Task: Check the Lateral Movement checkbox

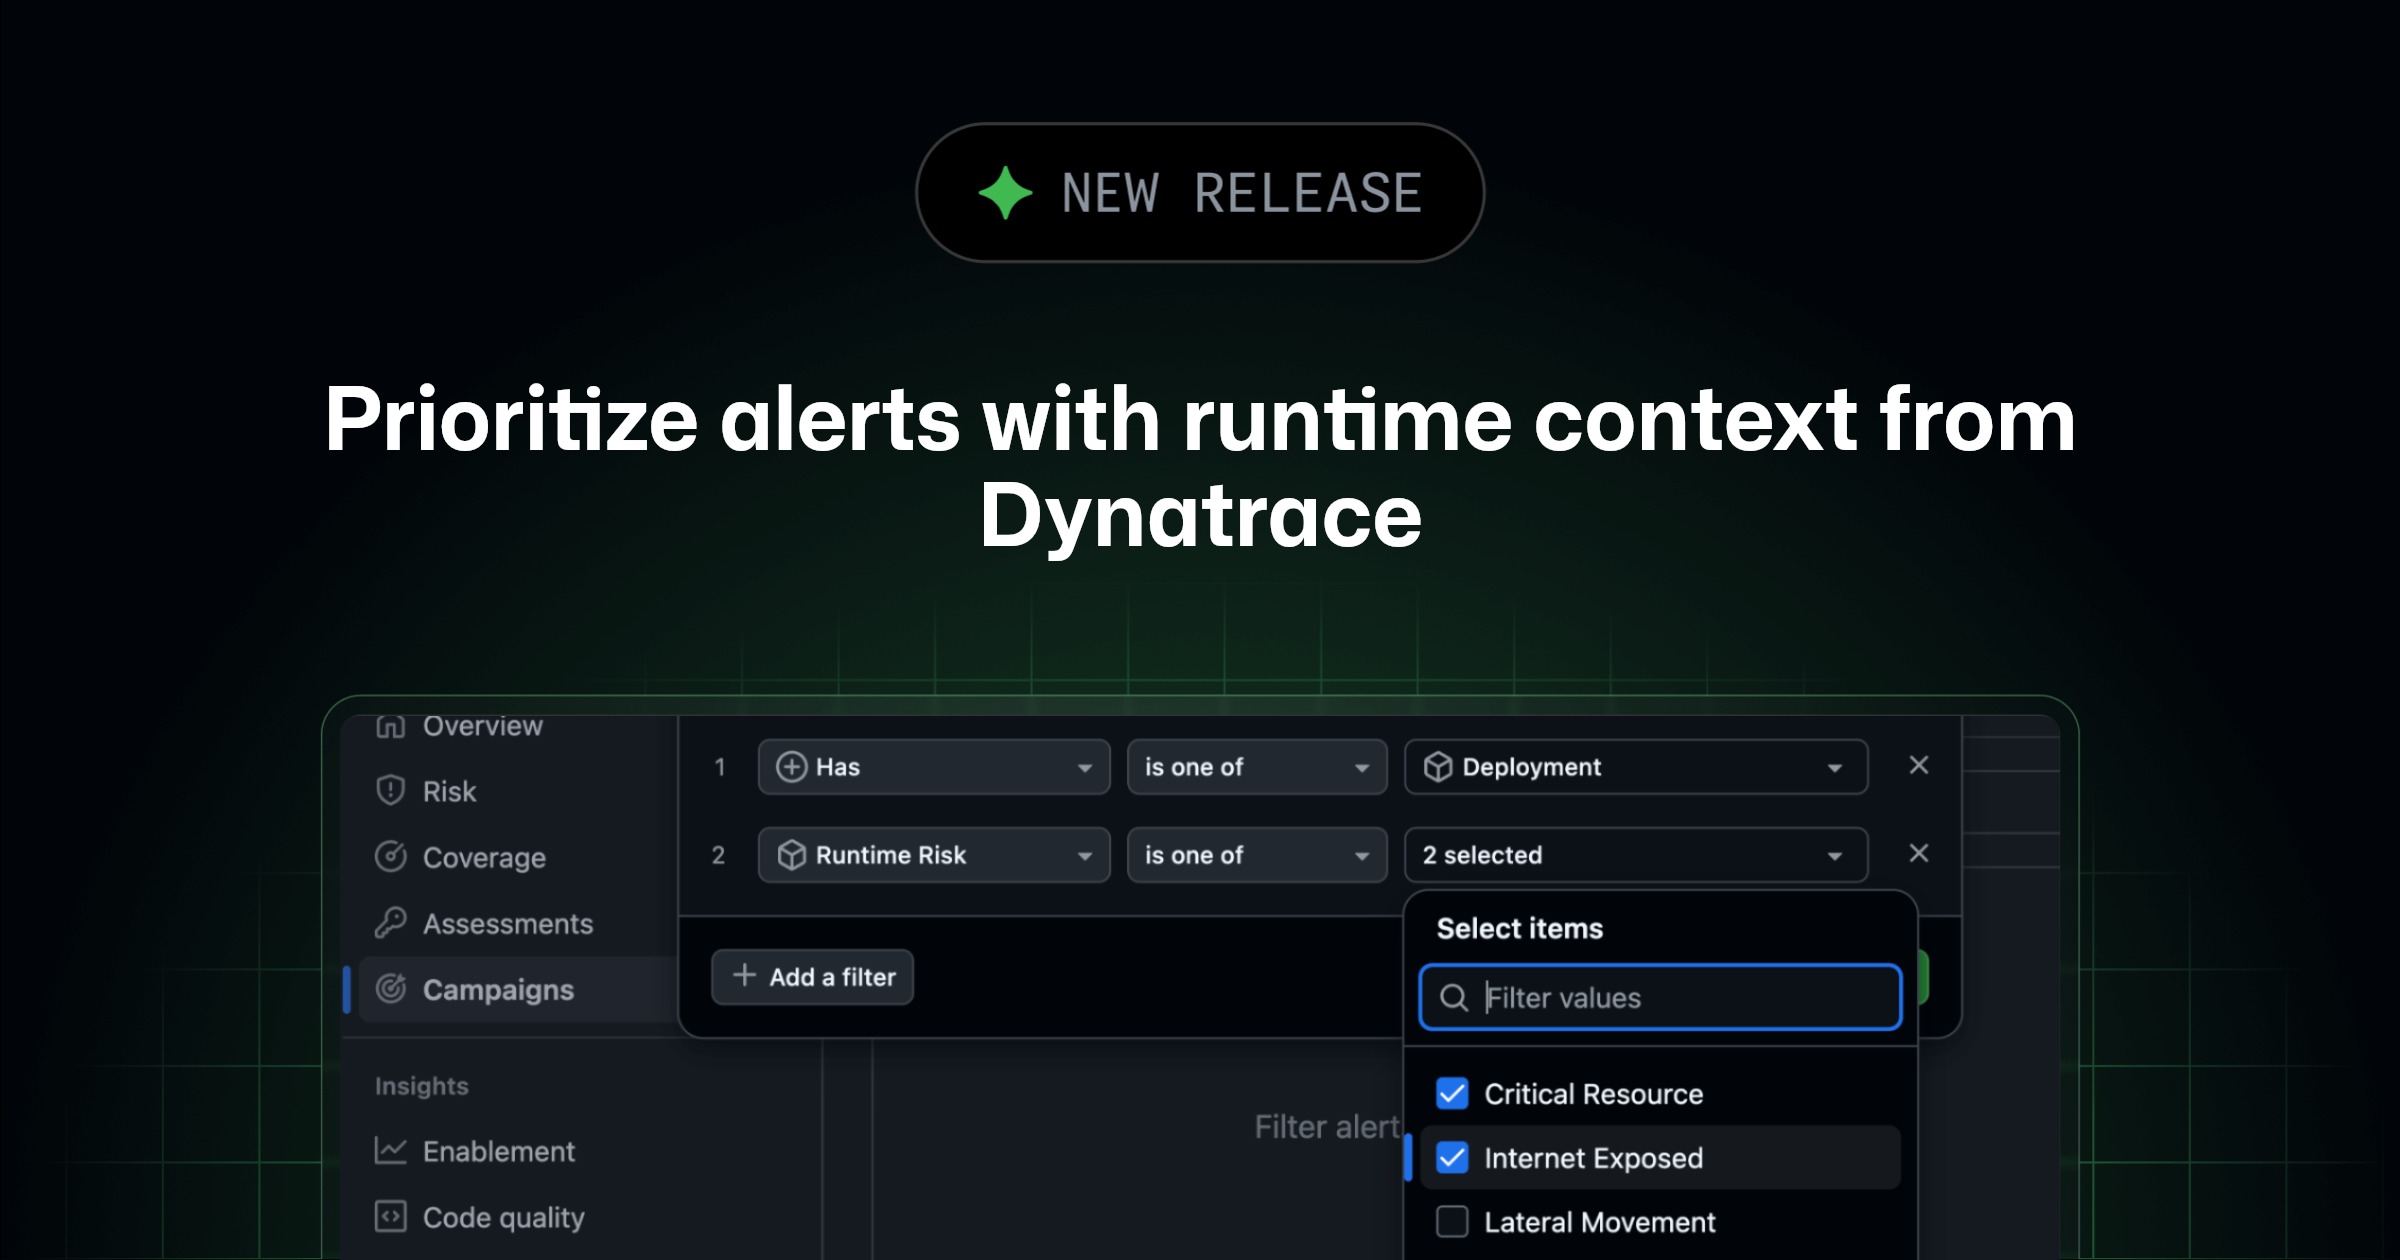Action: point(1452,1221)
